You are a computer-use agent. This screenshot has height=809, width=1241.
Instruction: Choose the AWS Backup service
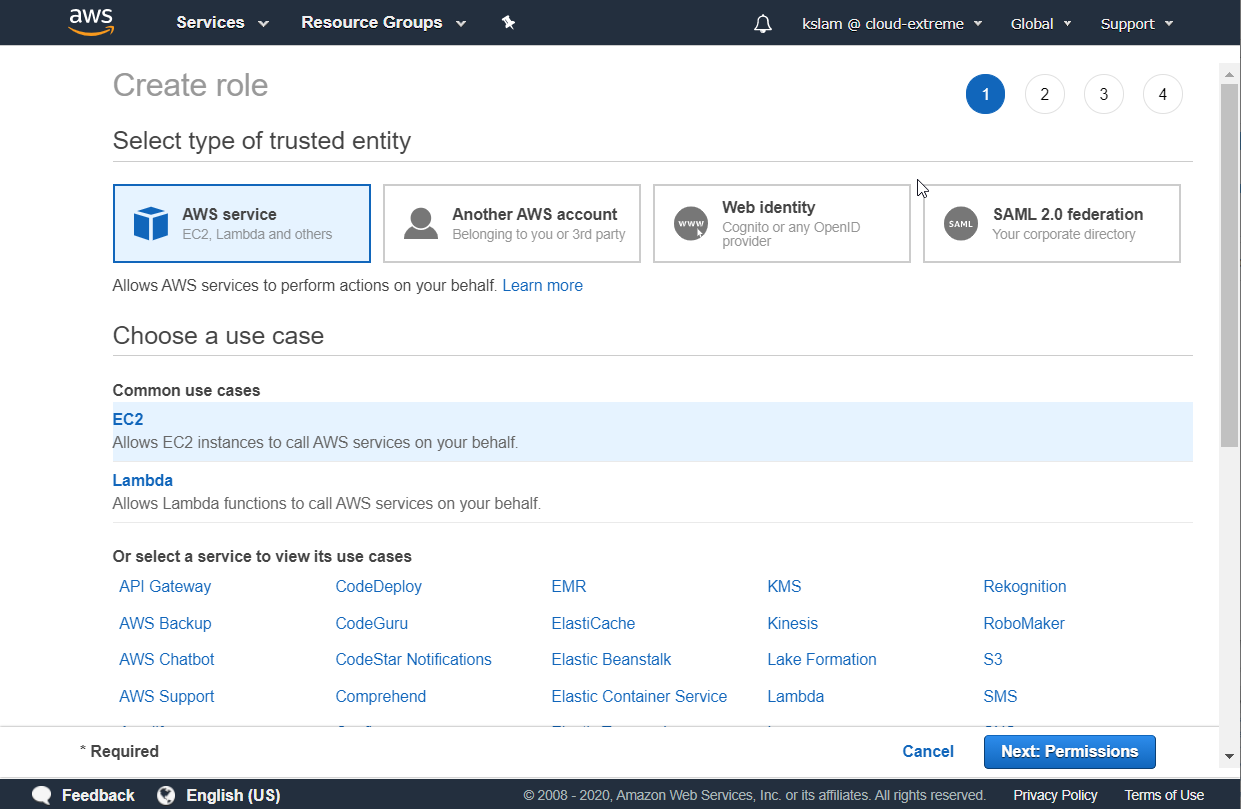coord(165,623)
